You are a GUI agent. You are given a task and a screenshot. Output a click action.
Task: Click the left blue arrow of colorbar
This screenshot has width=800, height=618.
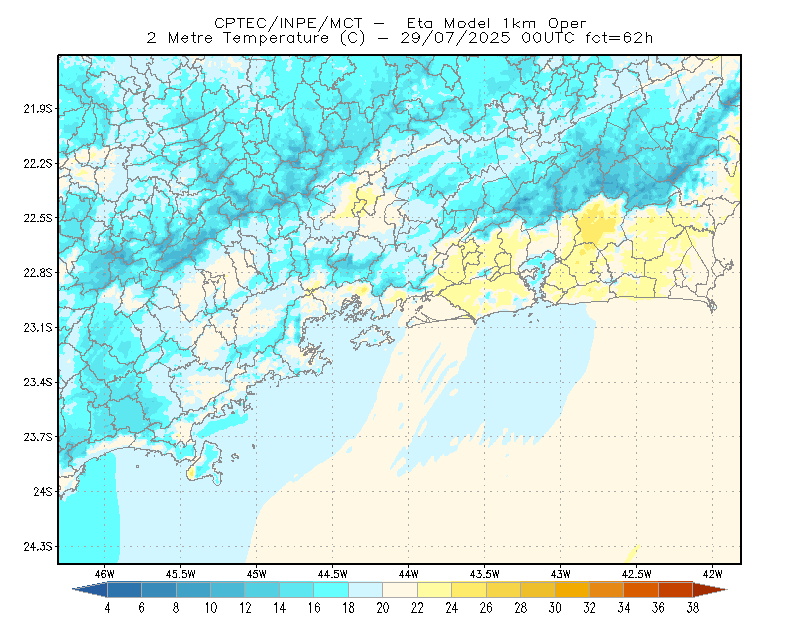(90, 590)
